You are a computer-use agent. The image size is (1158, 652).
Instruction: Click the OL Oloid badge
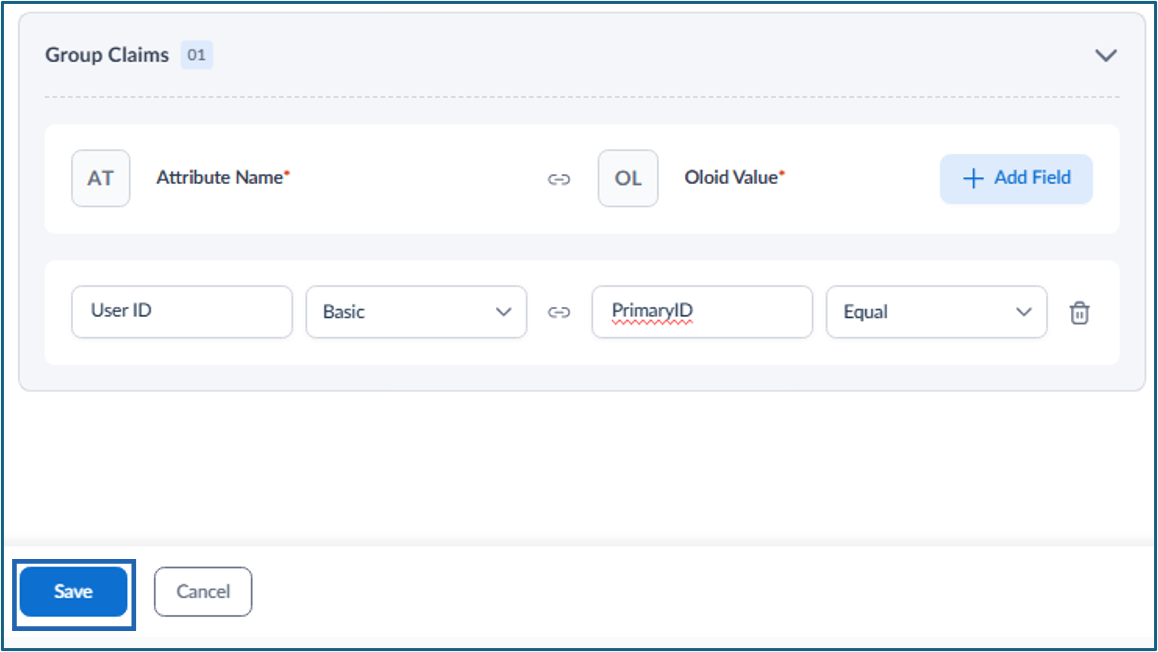tap(628, 179)
